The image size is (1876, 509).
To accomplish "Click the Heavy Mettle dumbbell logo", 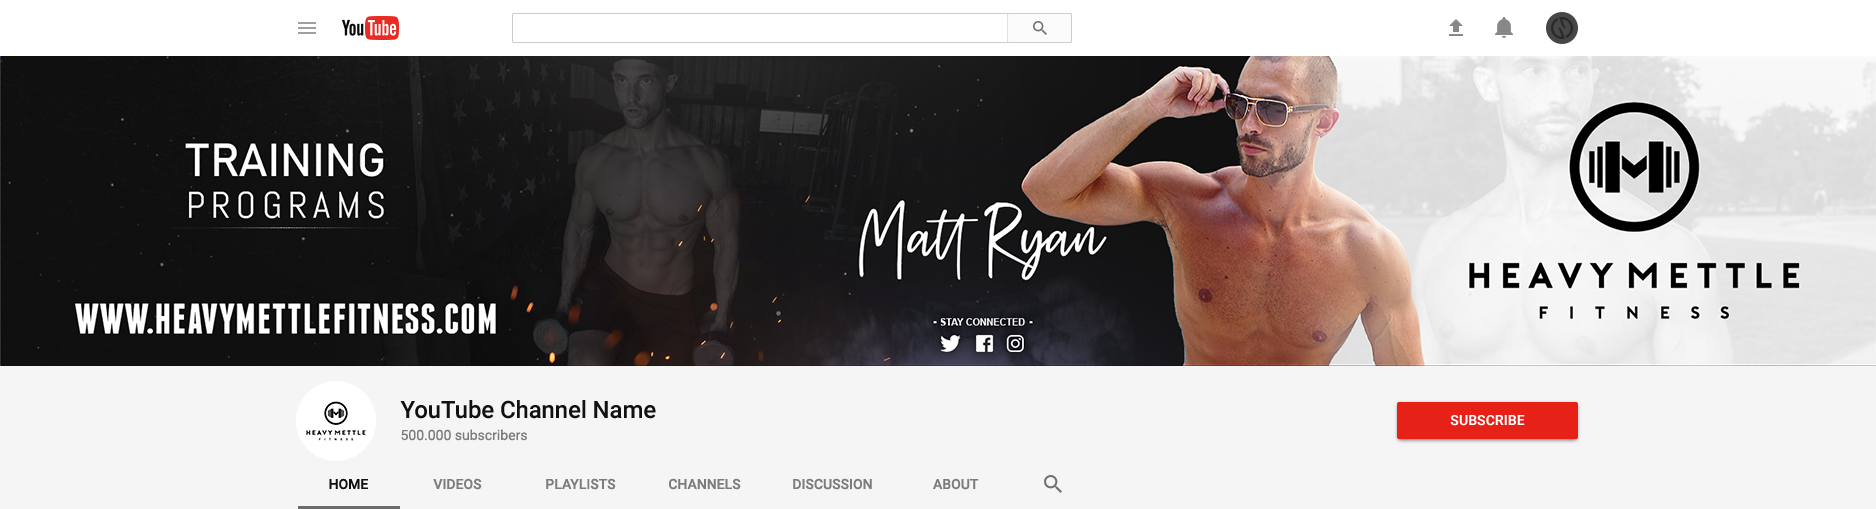I will 1634,167.
